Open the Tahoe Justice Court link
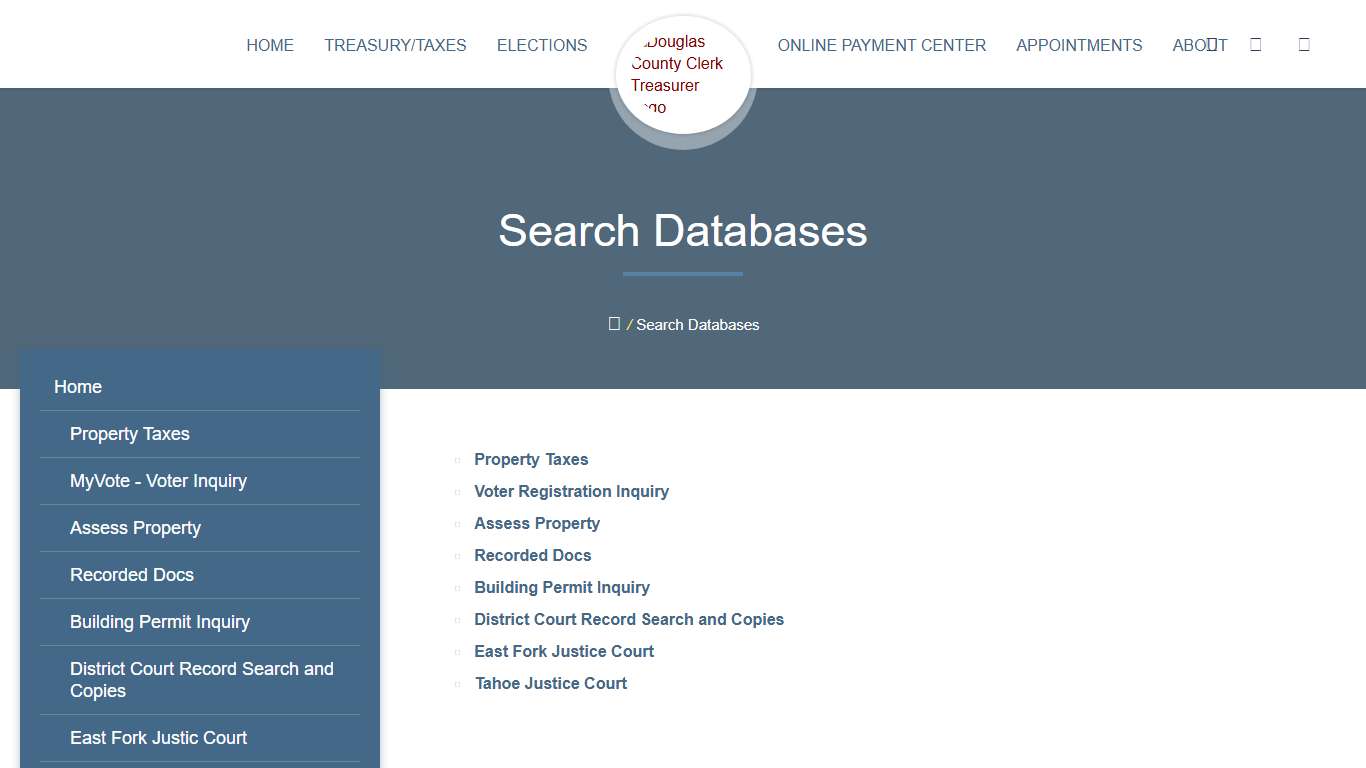Viewport: 1366px width, 768px height. (551, 683)
